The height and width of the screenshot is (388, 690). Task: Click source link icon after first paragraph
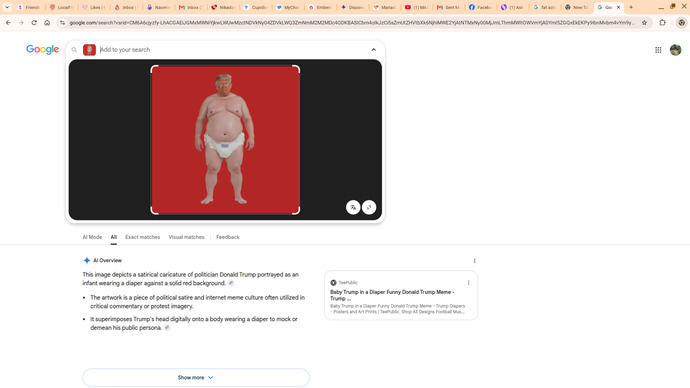(231, 283)
